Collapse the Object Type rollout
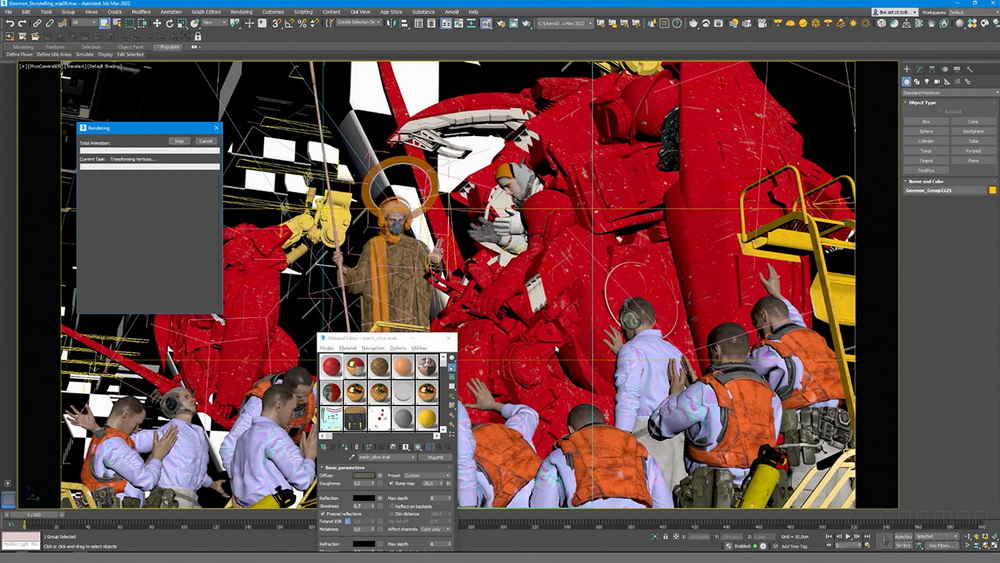 tap(922, 103)
